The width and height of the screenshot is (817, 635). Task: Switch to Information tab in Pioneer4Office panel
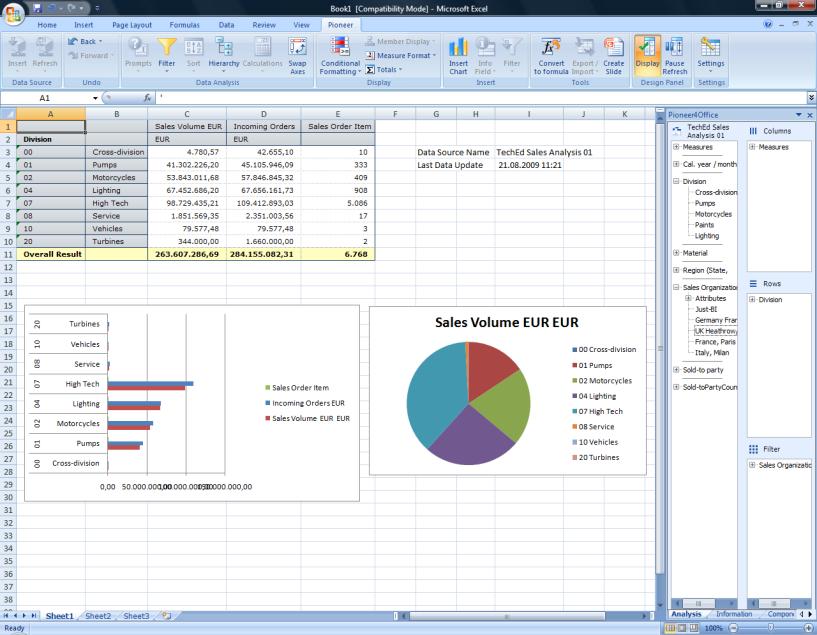(734, 614)
